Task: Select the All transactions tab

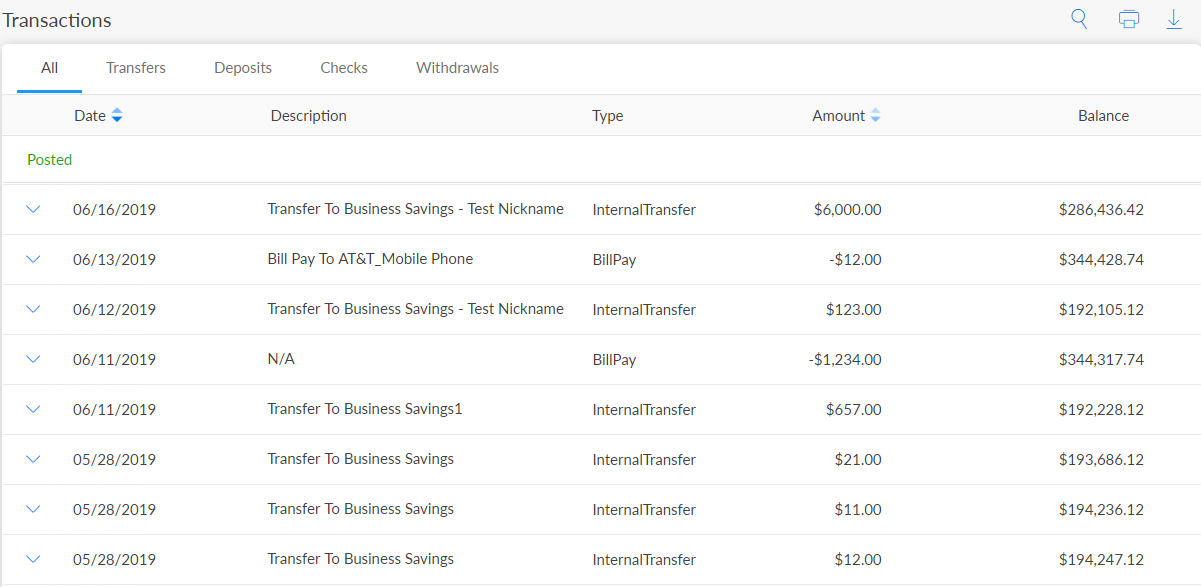Action: tap(49, 68)
